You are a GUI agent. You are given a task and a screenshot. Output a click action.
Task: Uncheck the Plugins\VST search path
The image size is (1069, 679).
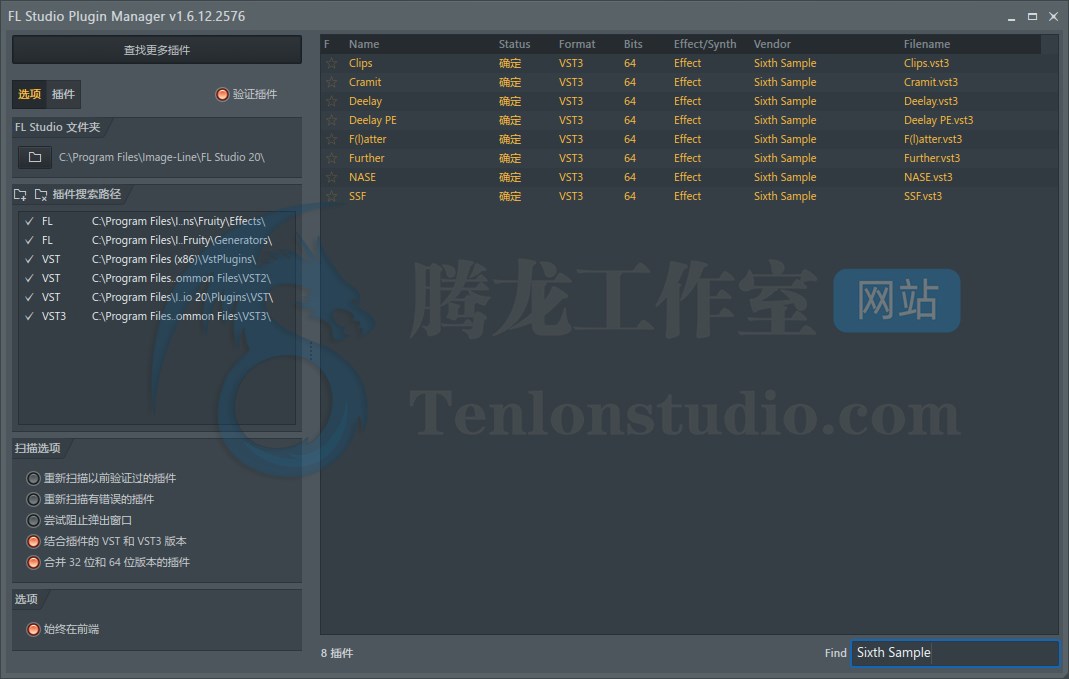pyautogui.click(x=29, y=298)
